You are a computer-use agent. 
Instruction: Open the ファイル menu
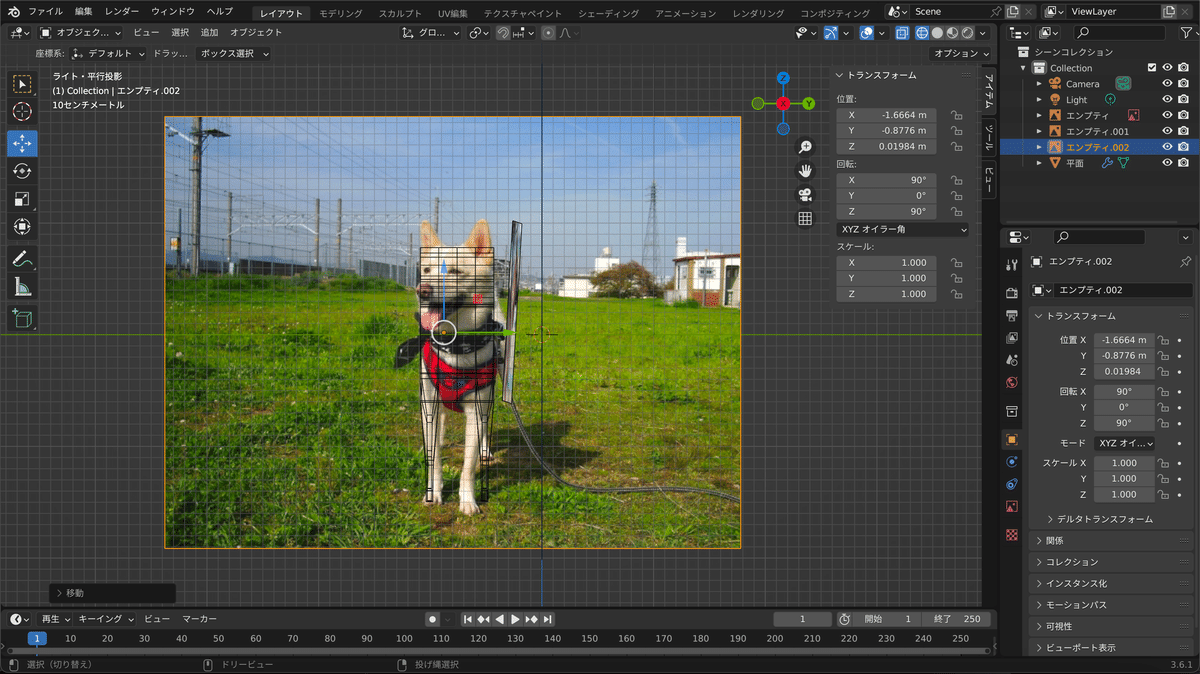point(45,12)
